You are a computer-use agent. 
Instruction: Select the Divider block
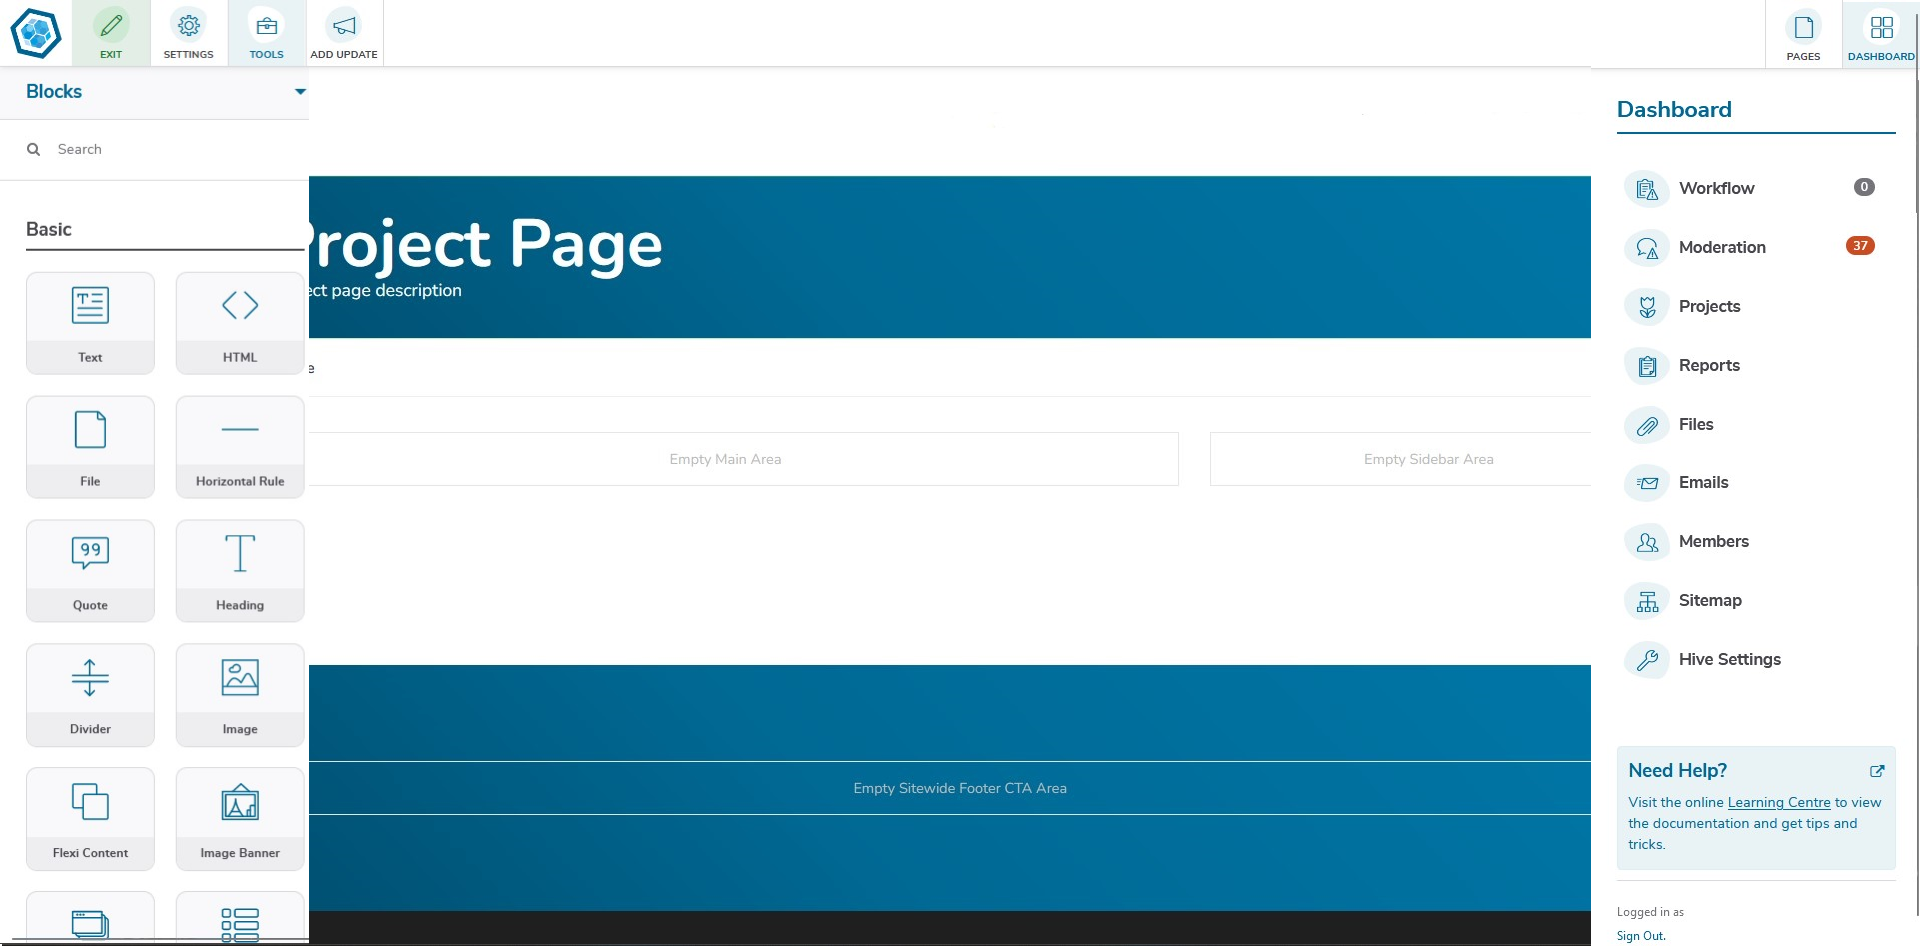click(x=90, y=695)
